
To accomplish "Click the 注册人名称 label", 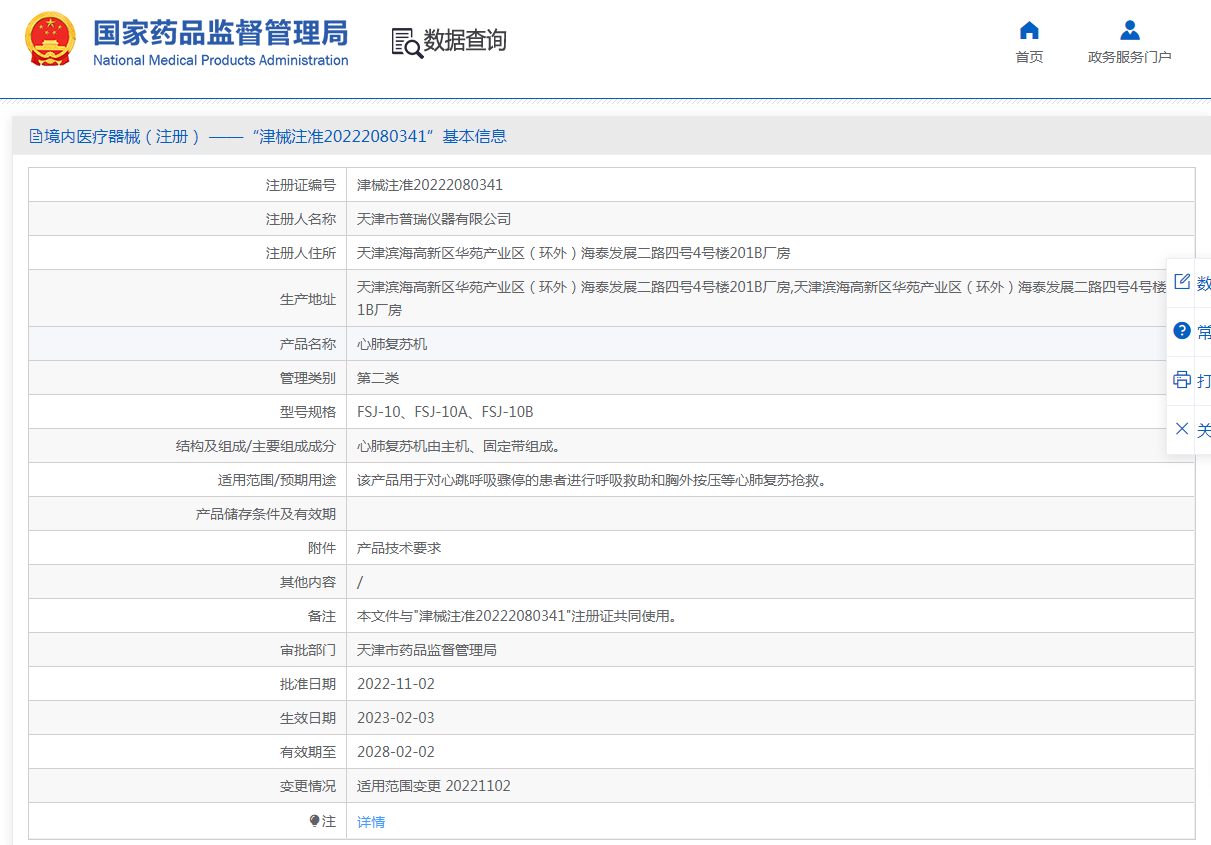I will [x=301, y=219].
